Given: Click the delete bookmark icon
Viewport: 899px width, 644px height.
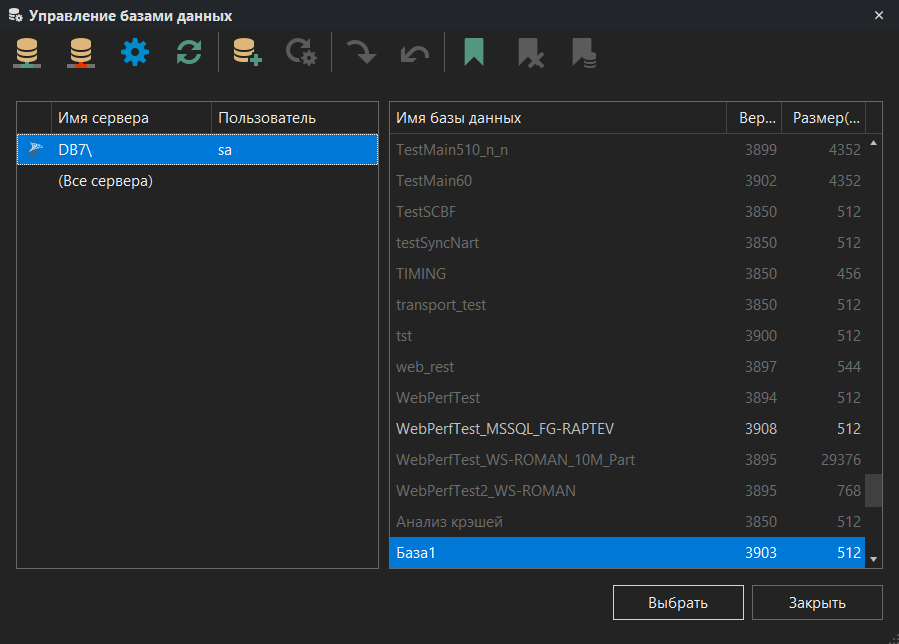Looking at the screenshot, I should click(x=530, y=51).
